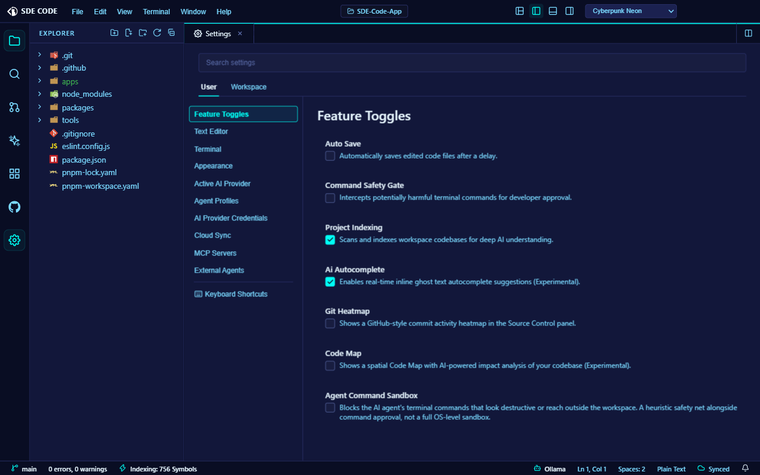Click the main git branch indicator

coord(24,469)
